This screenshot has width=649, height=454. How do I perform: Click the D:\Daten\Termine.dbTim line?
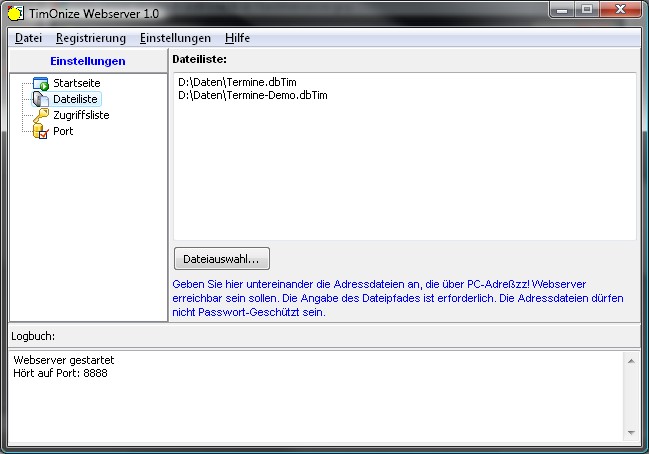click(x=237, y=82)
